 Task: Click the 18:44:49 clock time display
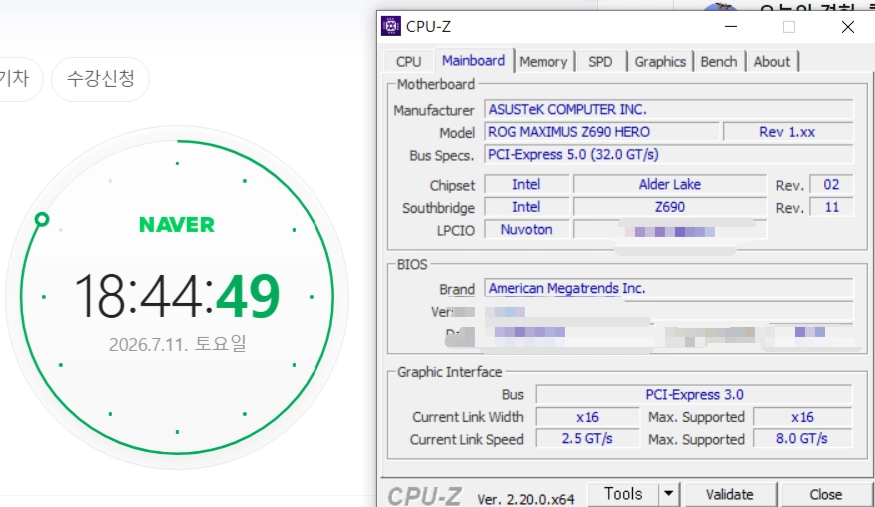tap(177, 296)
